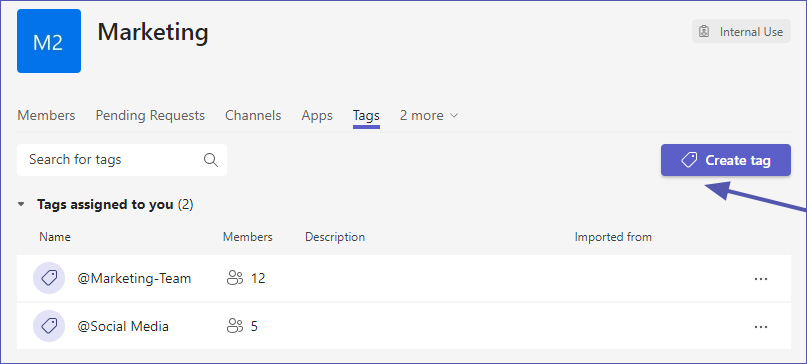The height and width of the screenshot is (364, 807).
Task: Click the Name column header
Action: tap(55, 237)
